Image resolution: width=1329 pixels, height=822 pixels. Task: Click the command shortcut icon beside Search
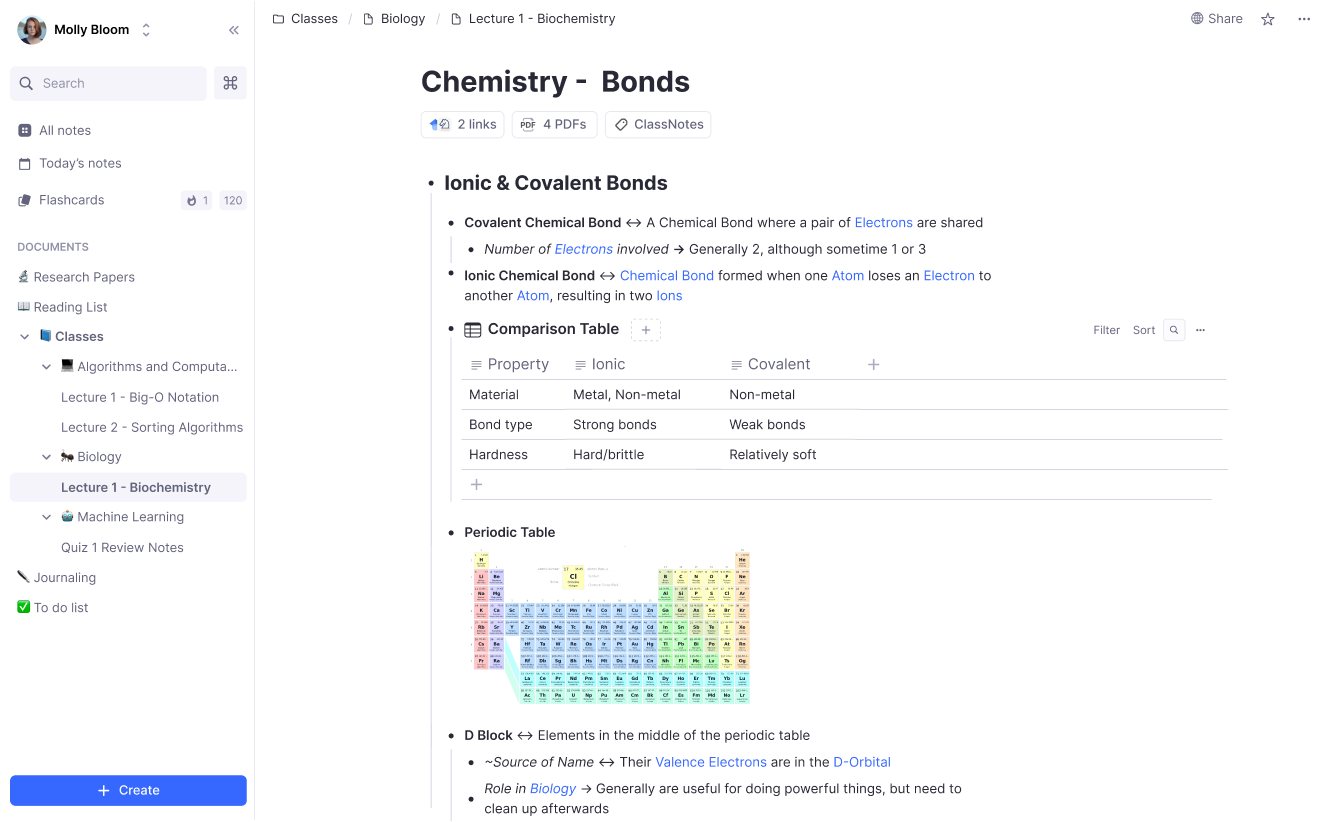click(230, 83)
